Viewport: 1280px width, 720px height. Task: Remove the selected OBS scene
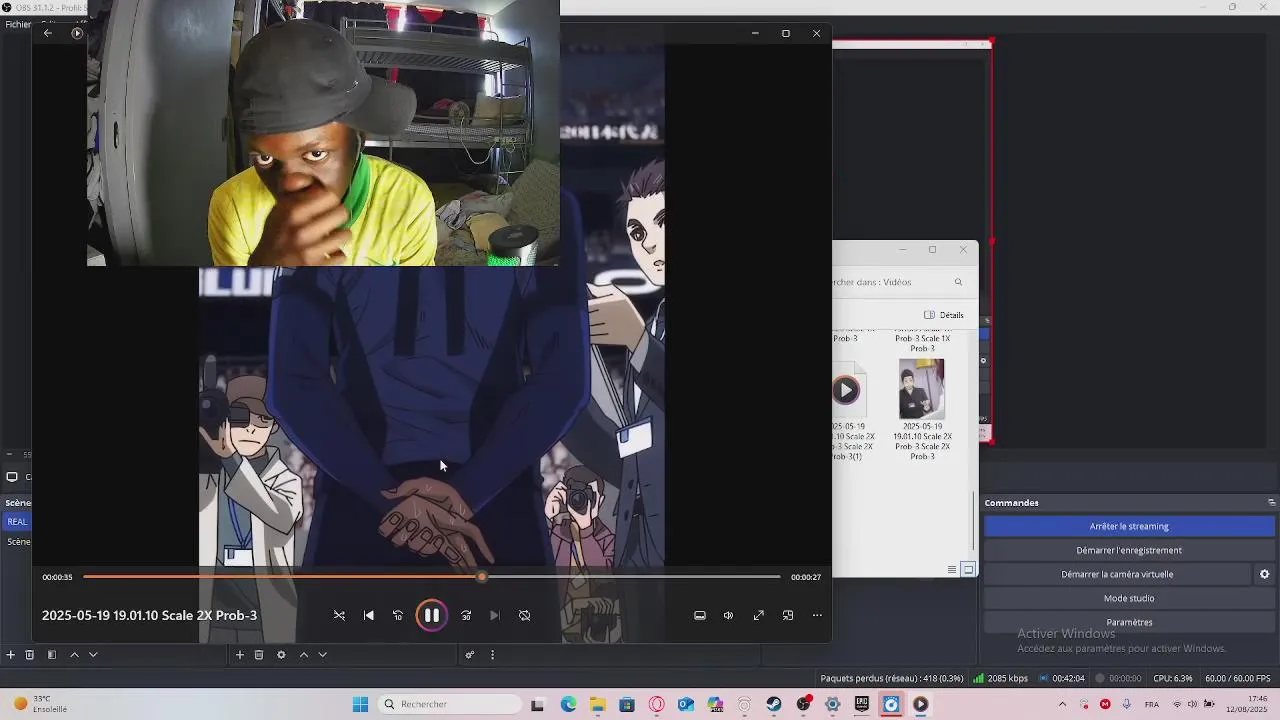(x=30, y=655)
